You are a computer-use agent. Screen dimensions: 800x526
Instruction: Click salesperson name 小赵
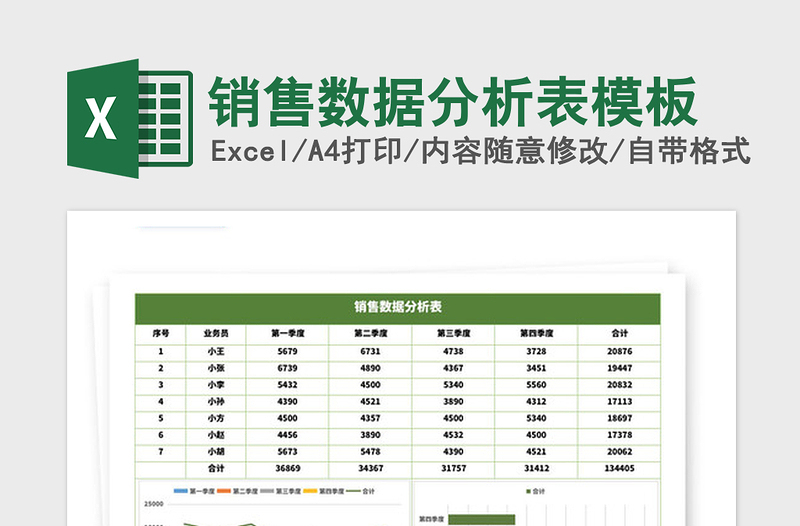[x=216, y=435]
